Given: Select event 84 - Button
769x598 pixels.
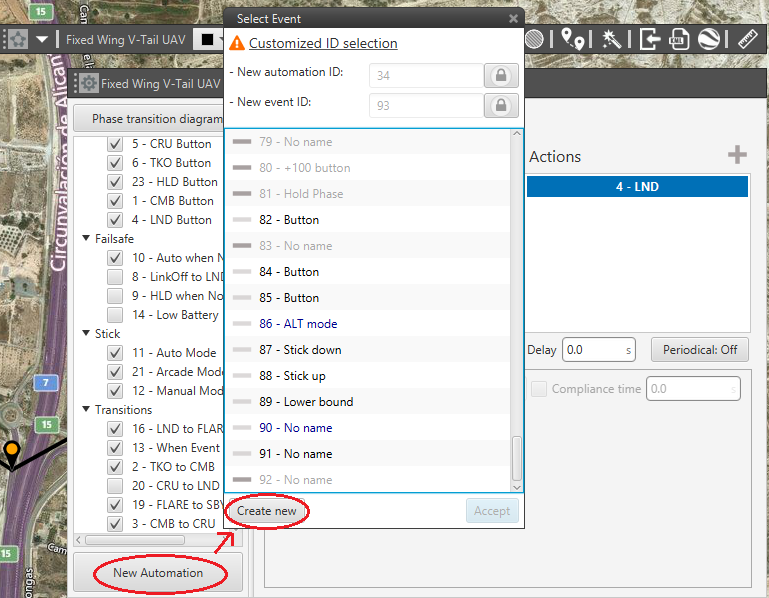Looking at the screenshot, I should pyautogui.click(x=368, y=272).
